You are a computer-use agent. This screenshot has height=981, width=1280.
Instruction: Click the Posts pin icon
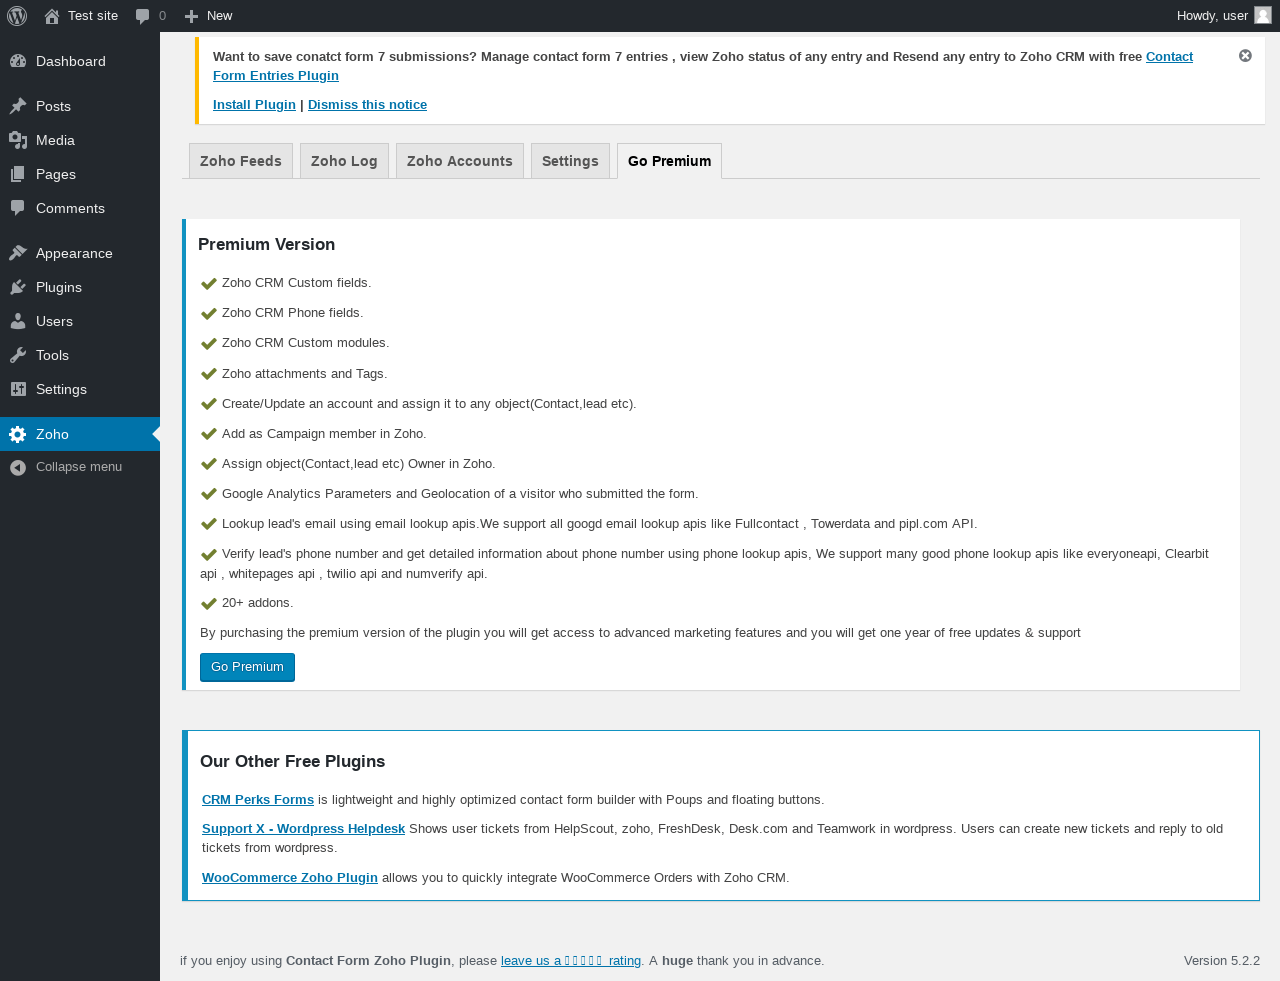tap(18, 106)
